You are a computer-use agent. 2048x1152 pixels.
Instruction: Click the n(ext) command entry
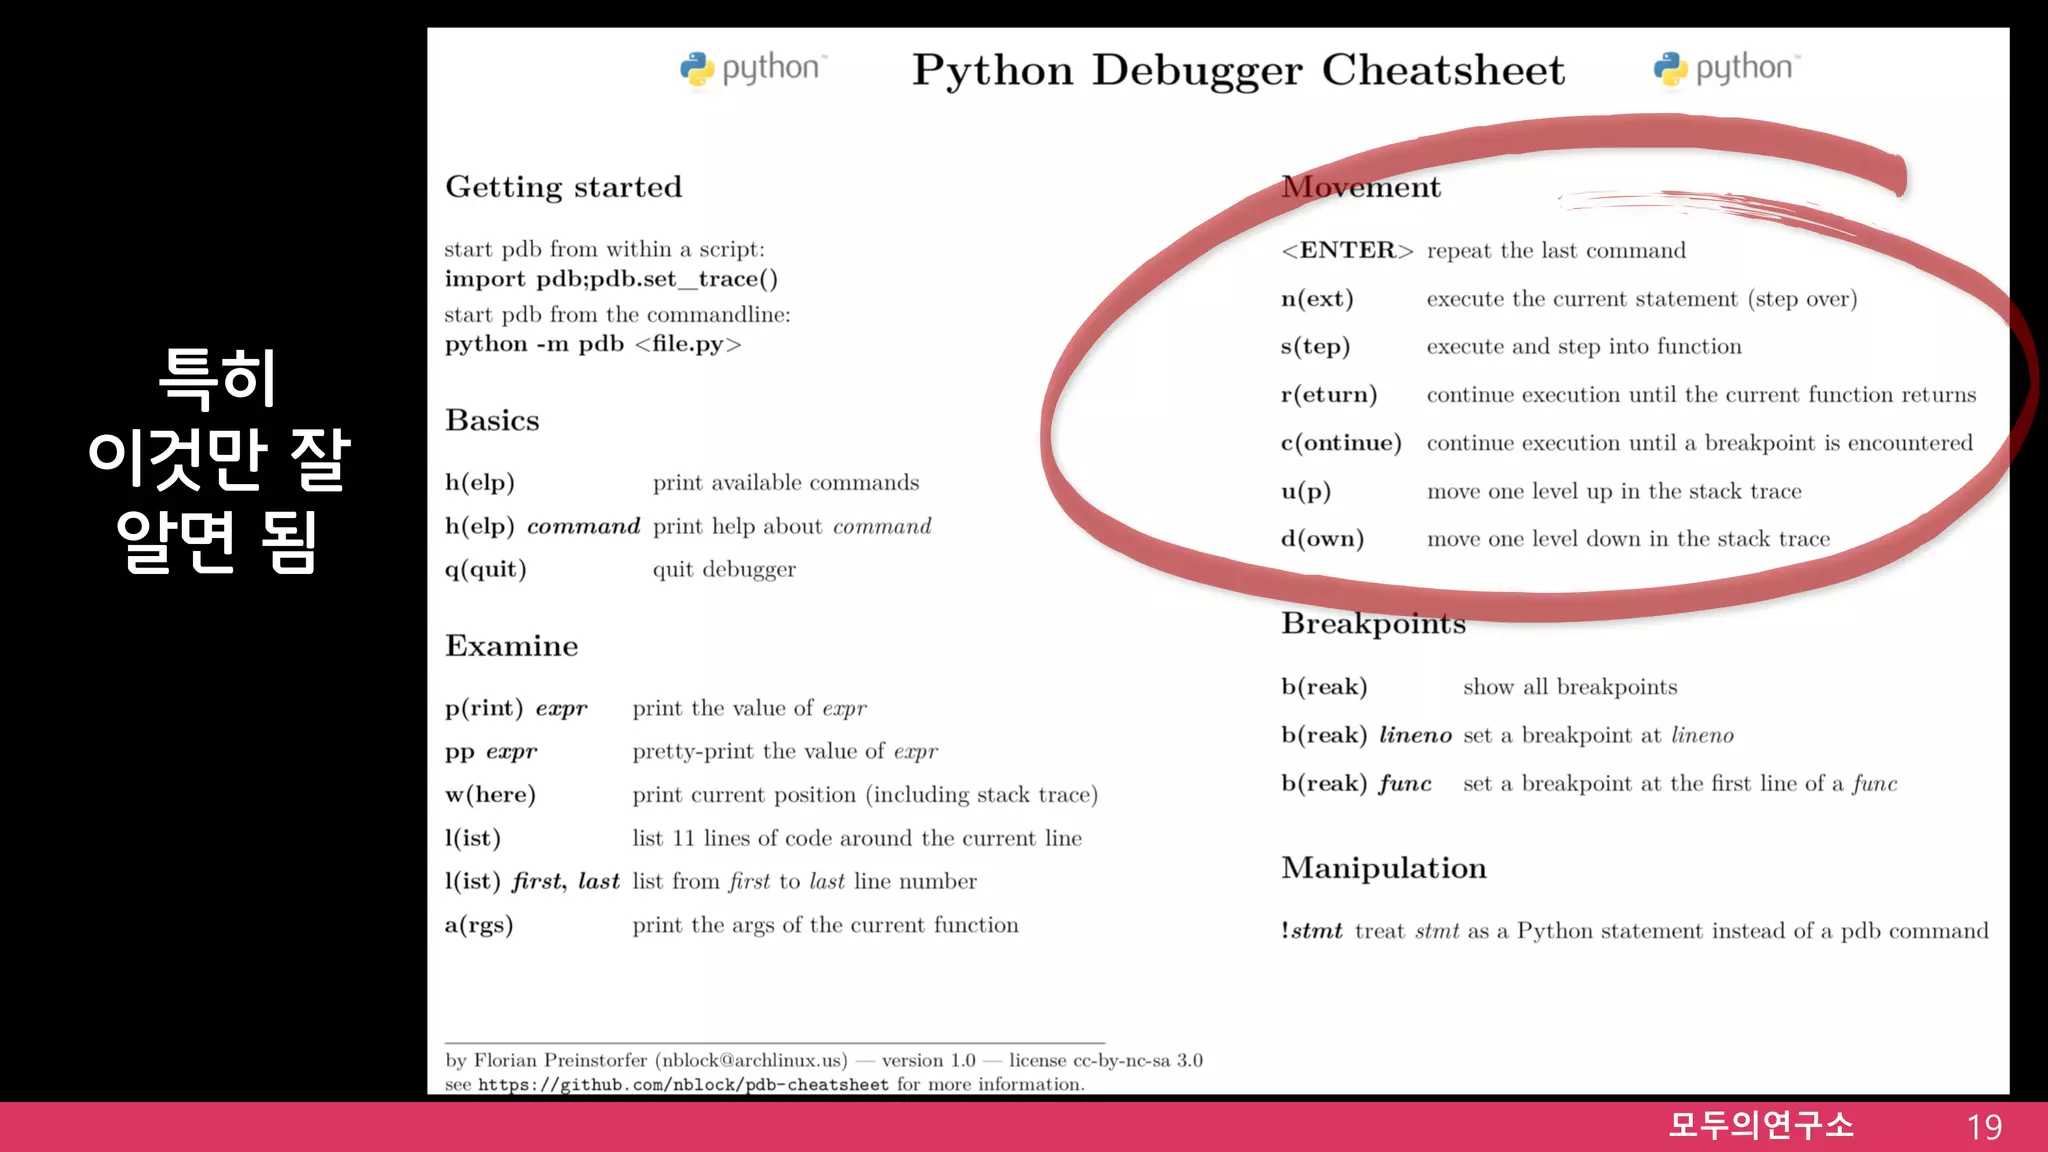point(1317,299)
